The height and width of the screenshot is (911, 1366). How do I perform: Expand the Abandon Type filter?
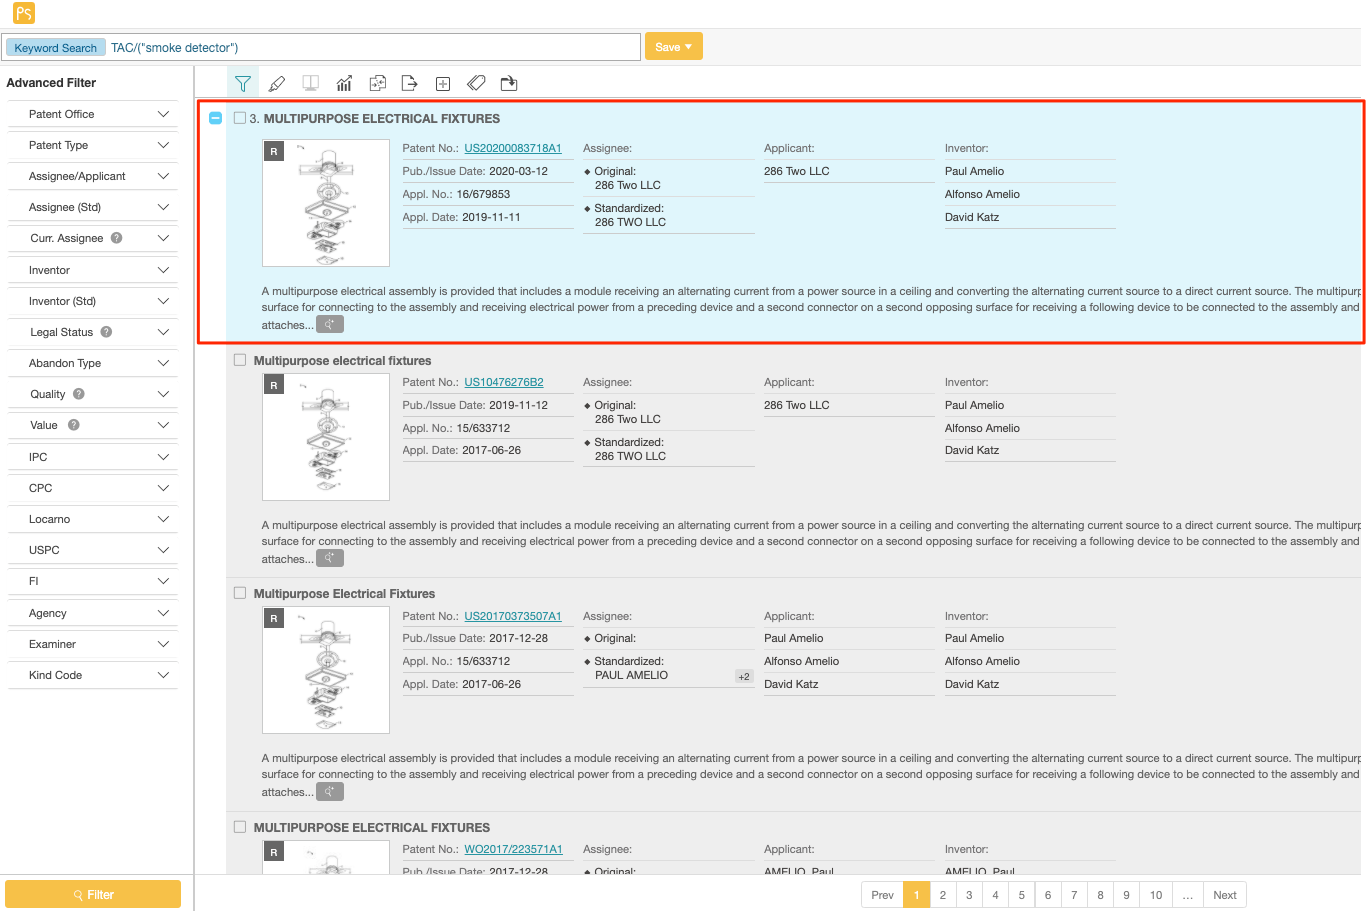(92, 363)
